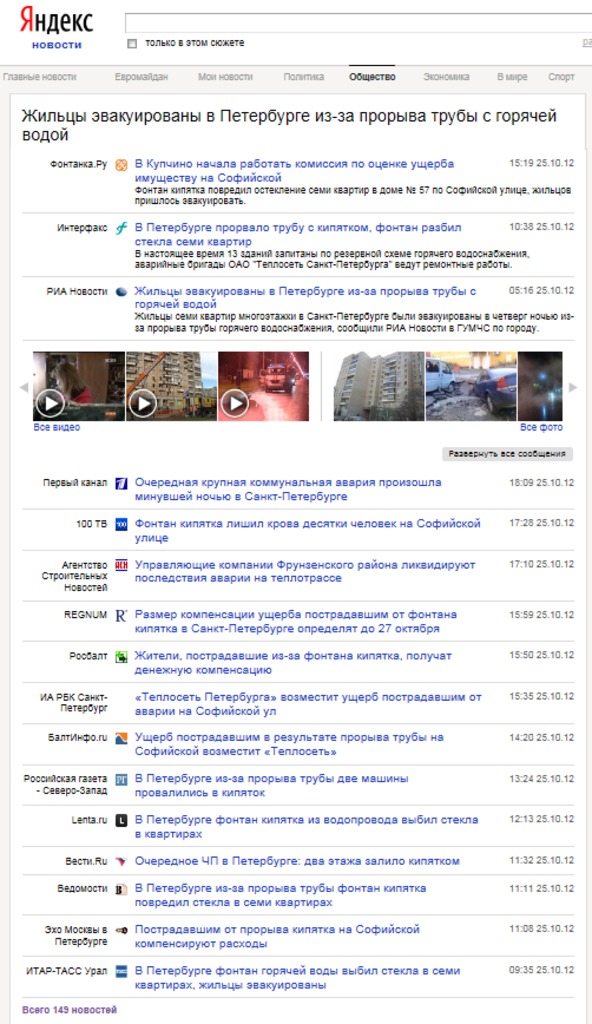
Task: Open the 'Все видео' link
Action: click(x=57, y=427)
